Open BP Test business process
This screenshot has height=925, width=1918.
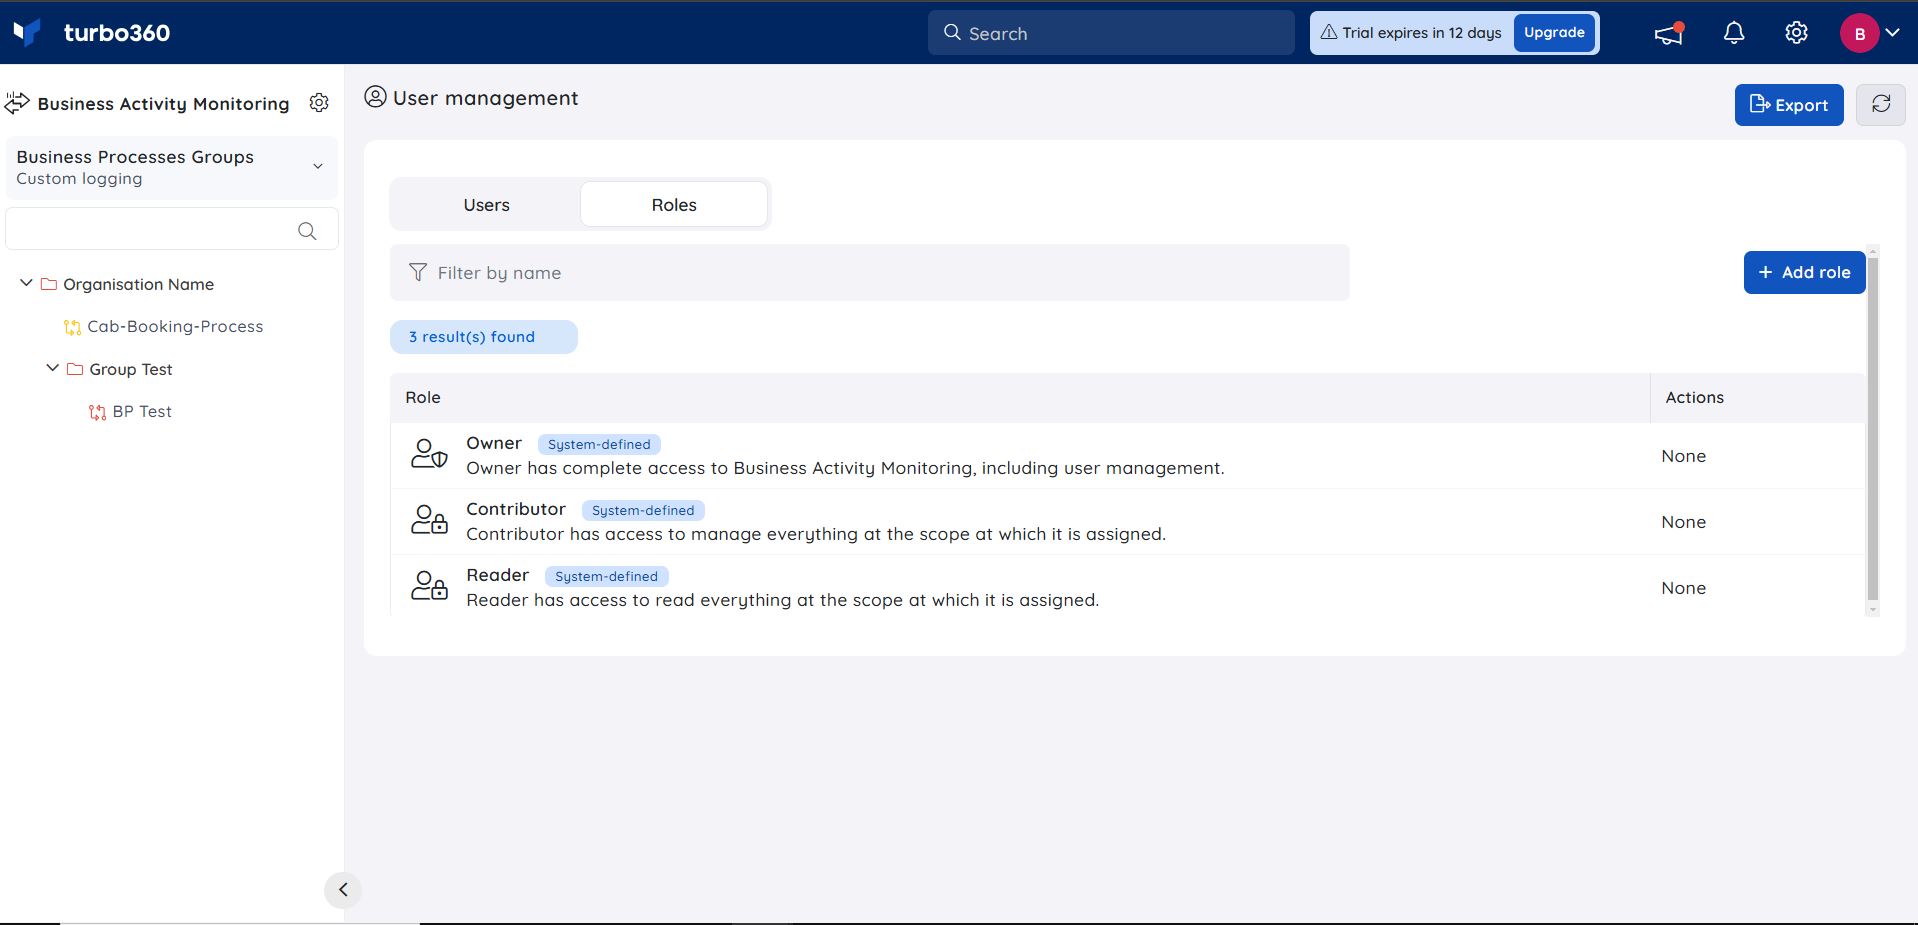142,411
